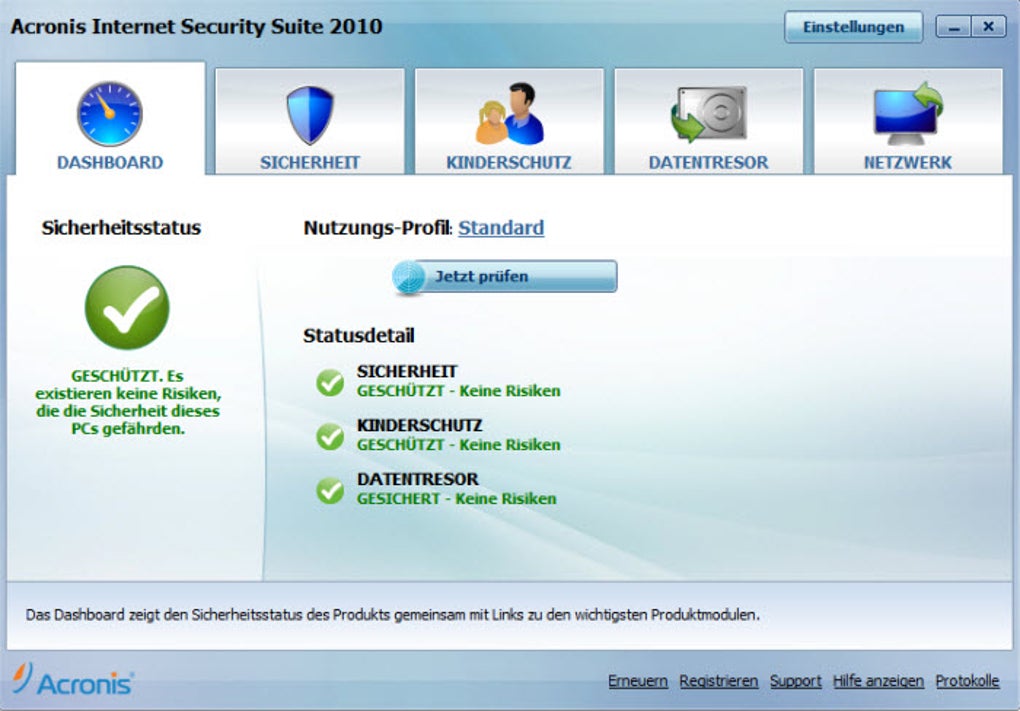Image resolution: width=1020 pixels, height=711 pixels.
Task: Open the NETZWERK tab label
Action: pos(907,163)
